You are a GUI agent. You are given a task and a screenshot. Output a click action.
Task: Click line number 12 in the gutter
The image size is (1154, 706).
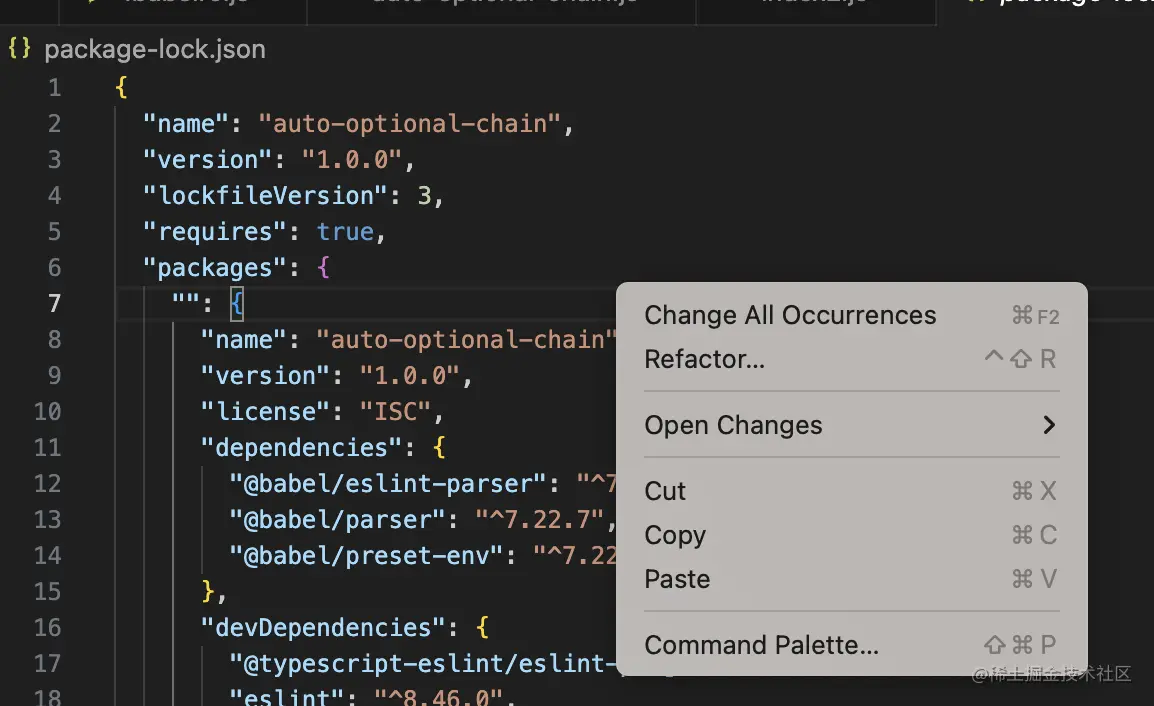click(x=48, y=483)
